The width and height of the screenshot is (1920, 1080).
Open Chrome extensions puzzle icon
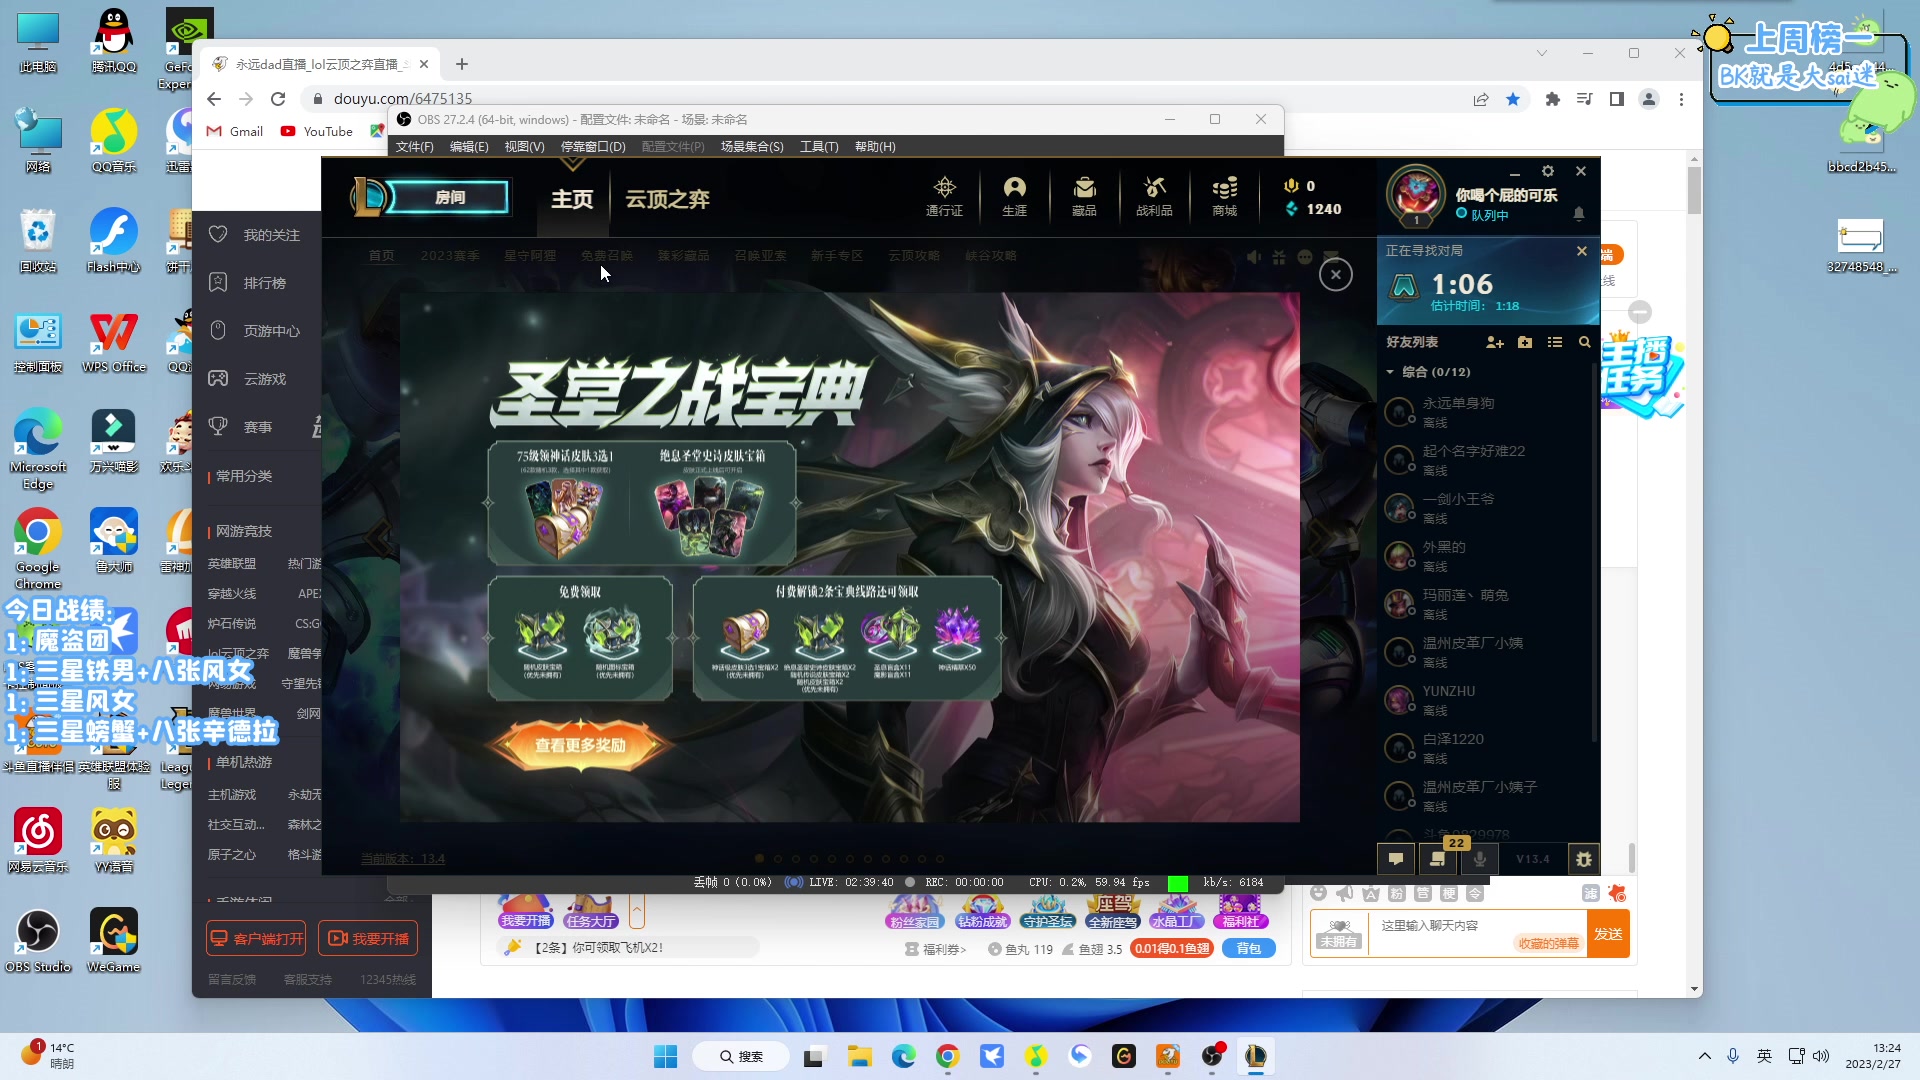tap(1552, 99)
